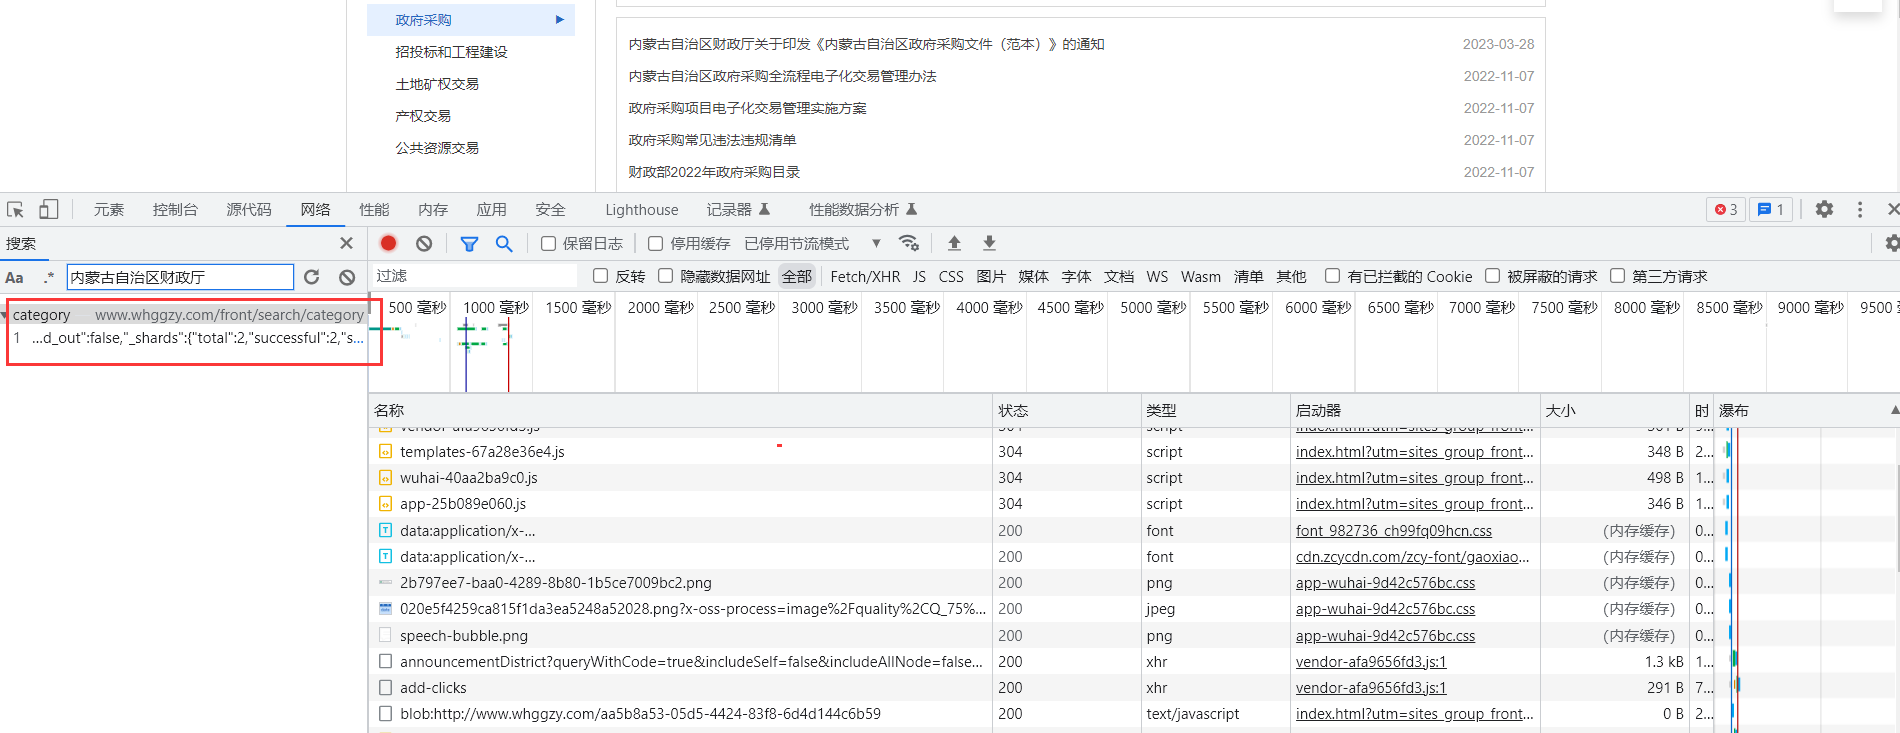The height and width of the screenshot is (733, 1900).
Task: Select templates-67a28e36e4.js request row
Action: [680, 452]
